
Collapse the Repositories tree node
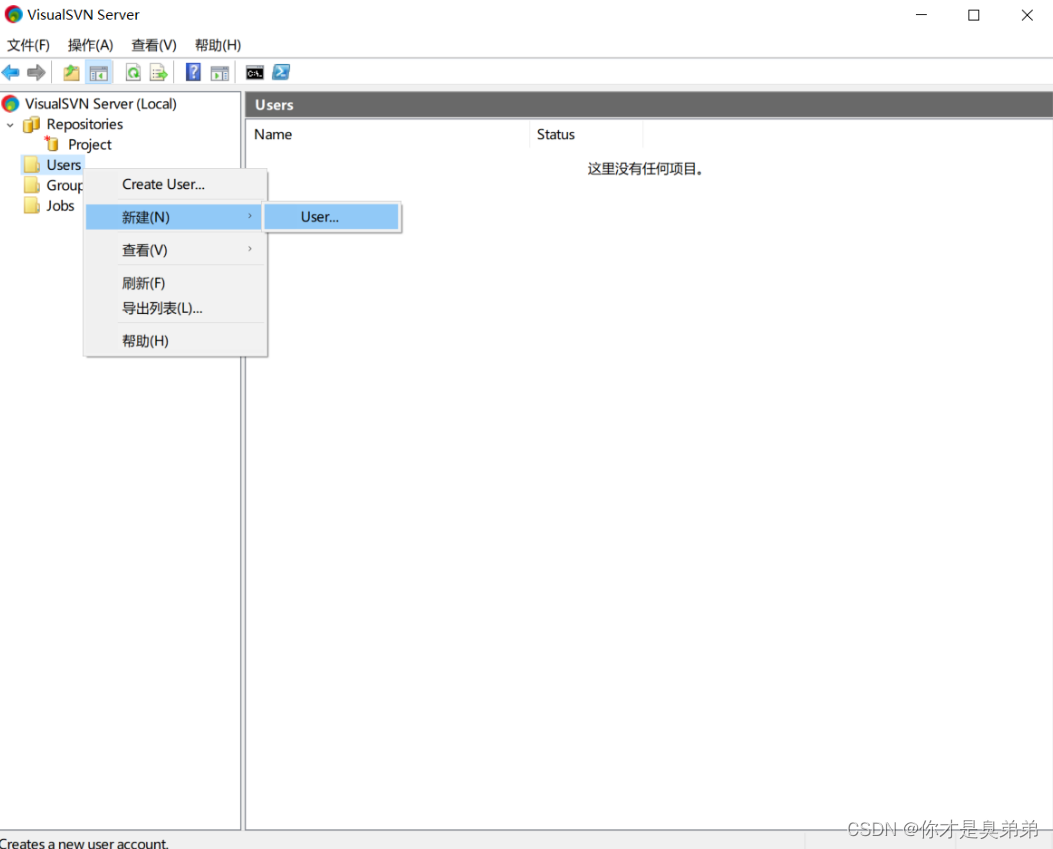point(10,125)
